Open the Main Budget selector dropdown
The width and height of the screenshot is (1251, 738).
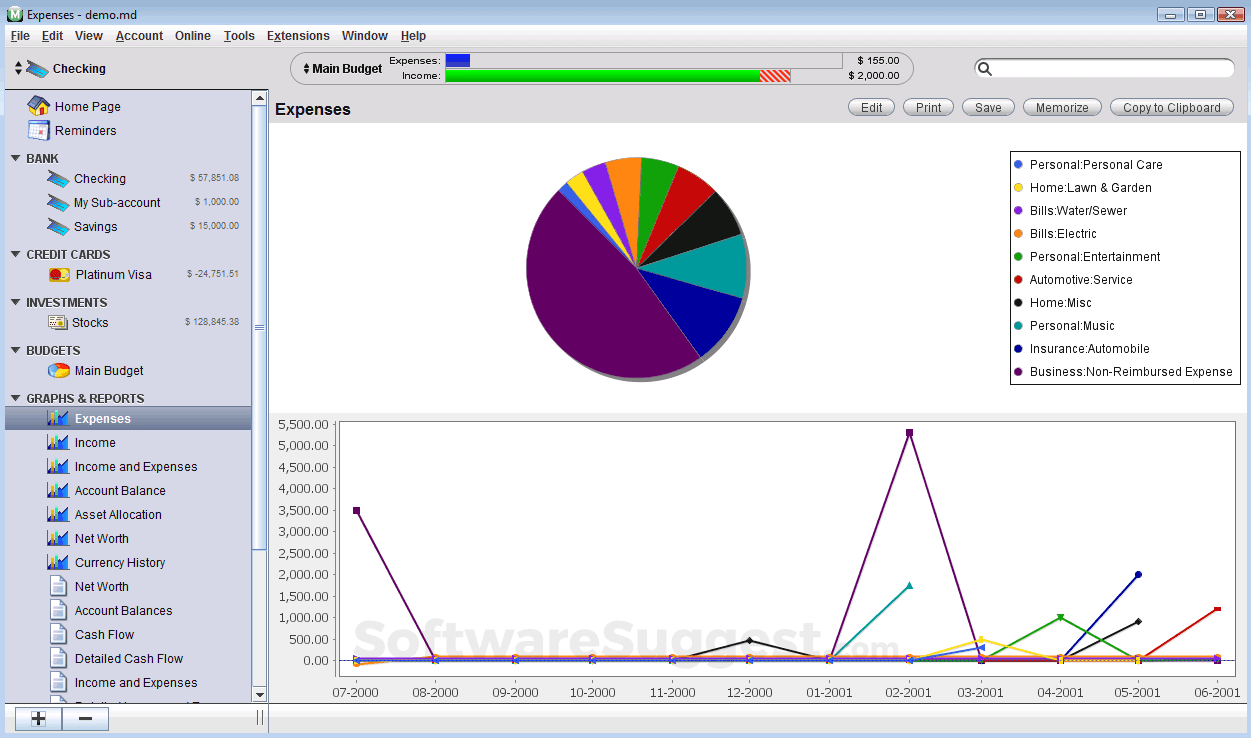340,69
